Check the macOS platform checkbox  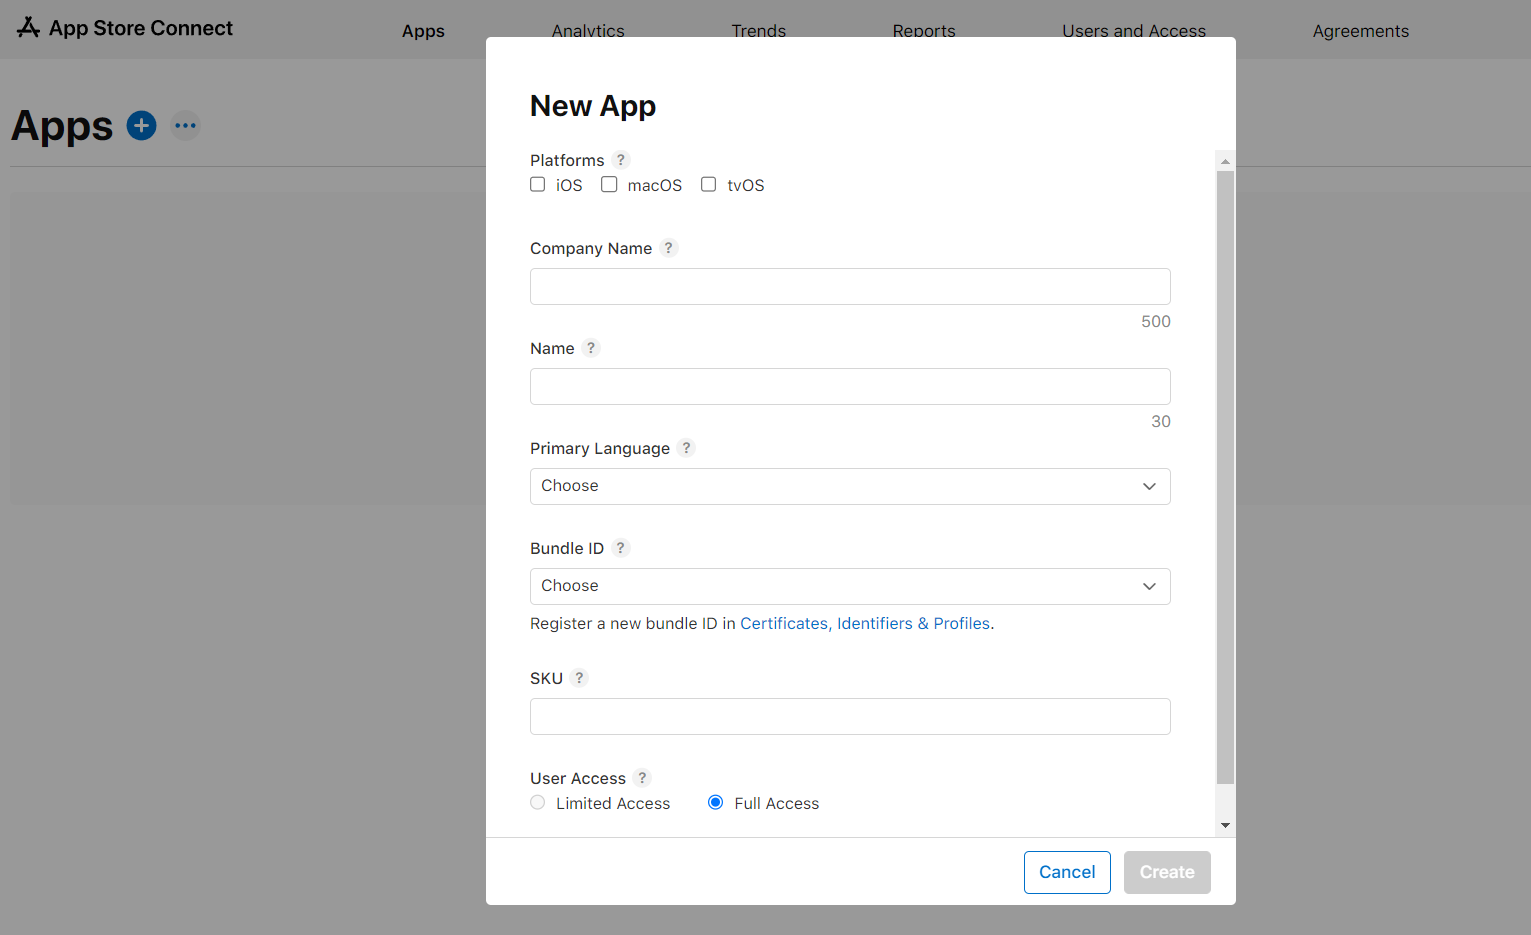tap(609, 184)
